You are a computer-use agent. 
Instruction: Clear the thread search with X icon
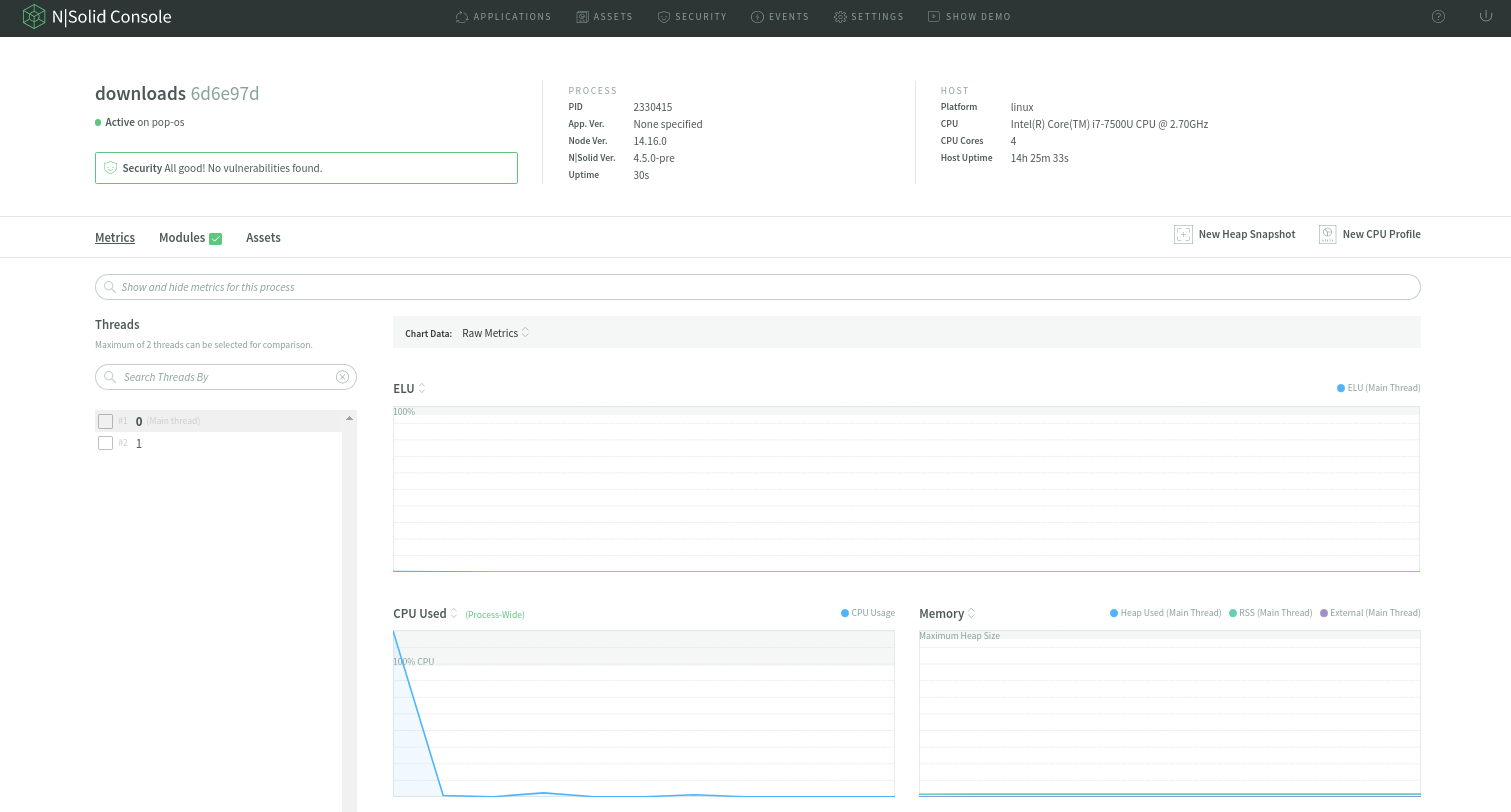tap(342, 377)
